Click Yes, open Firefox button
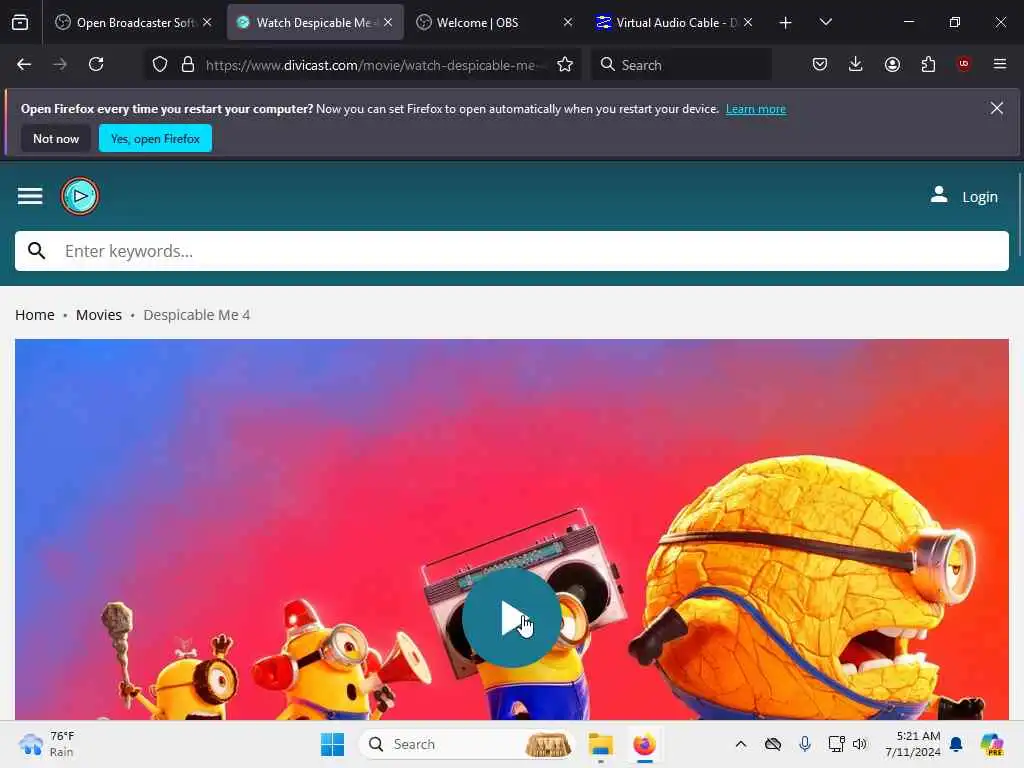Screen dimensions: 1024x768 click(155, 138)
